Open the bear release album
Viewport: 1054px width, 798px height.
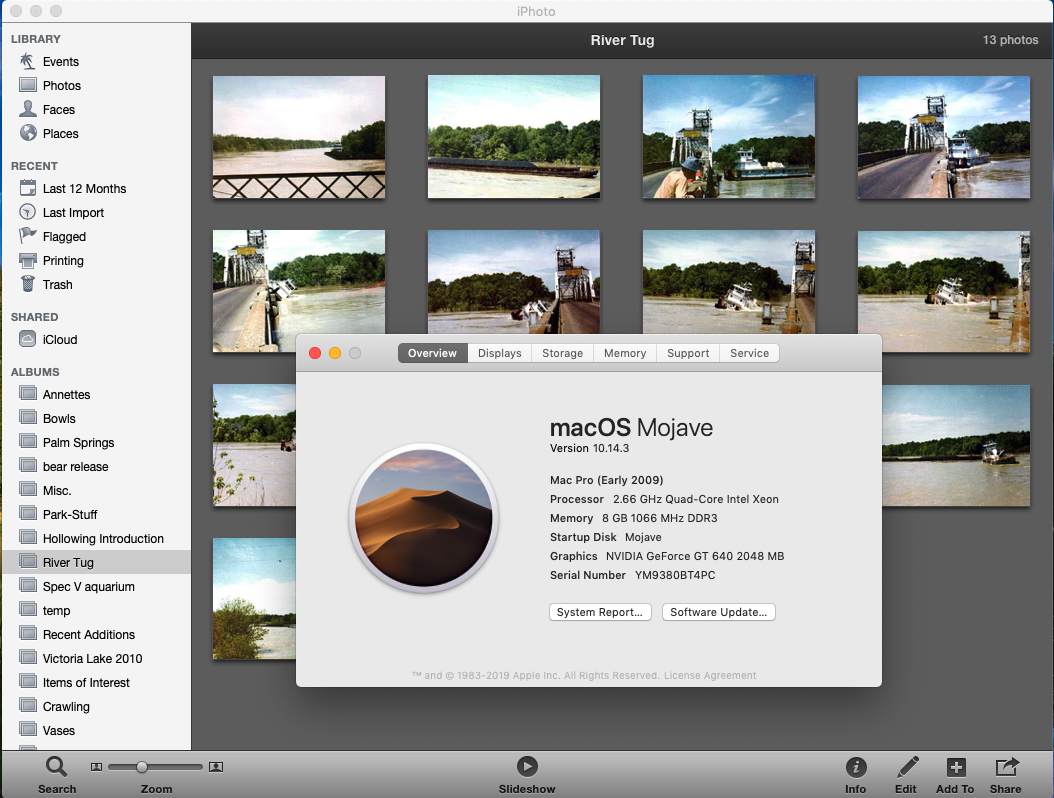coord(75,467)
